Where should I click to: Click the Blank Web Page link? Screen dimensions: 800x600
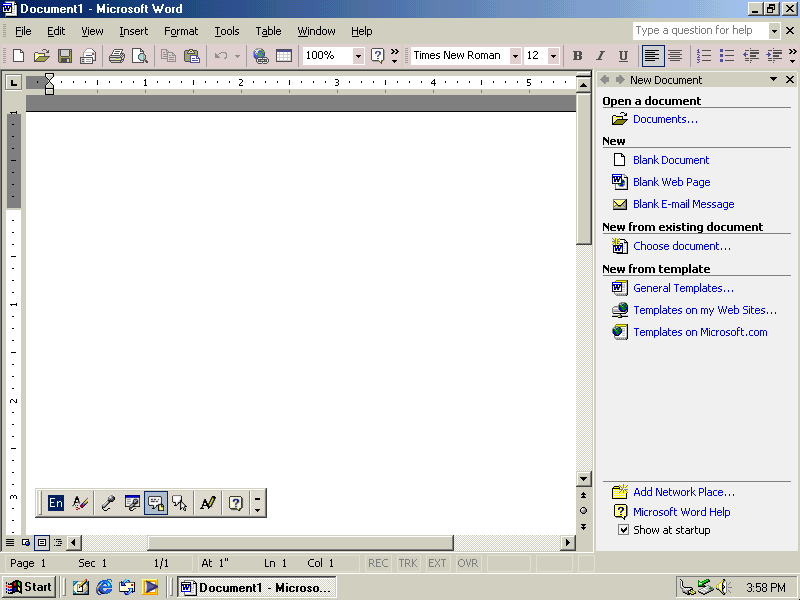tap(671, 182)
